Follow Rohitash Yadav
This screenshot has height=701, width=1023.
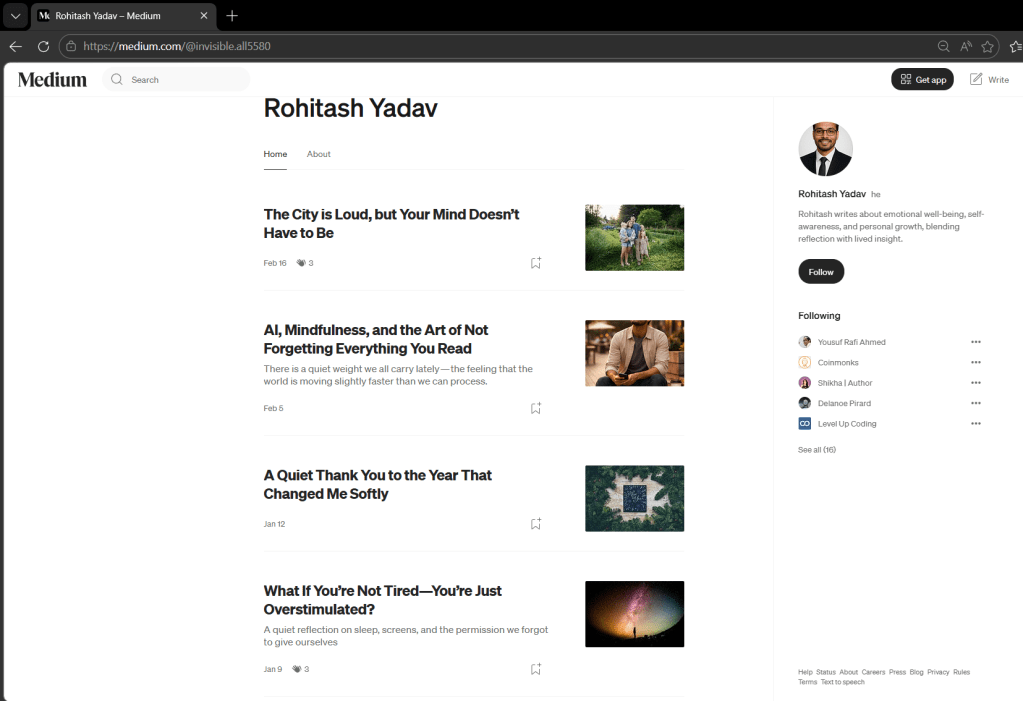(x=821, y=272)
